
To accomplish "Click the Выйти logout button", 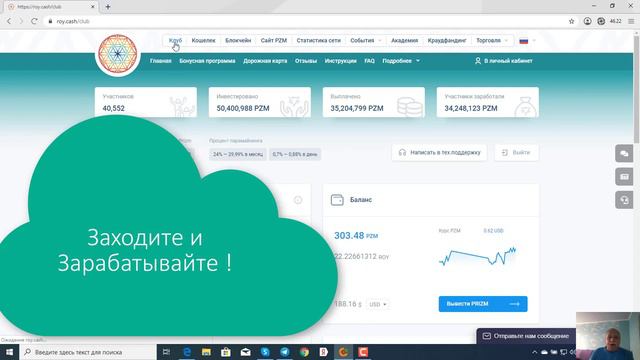I will [x=517, y=153].
